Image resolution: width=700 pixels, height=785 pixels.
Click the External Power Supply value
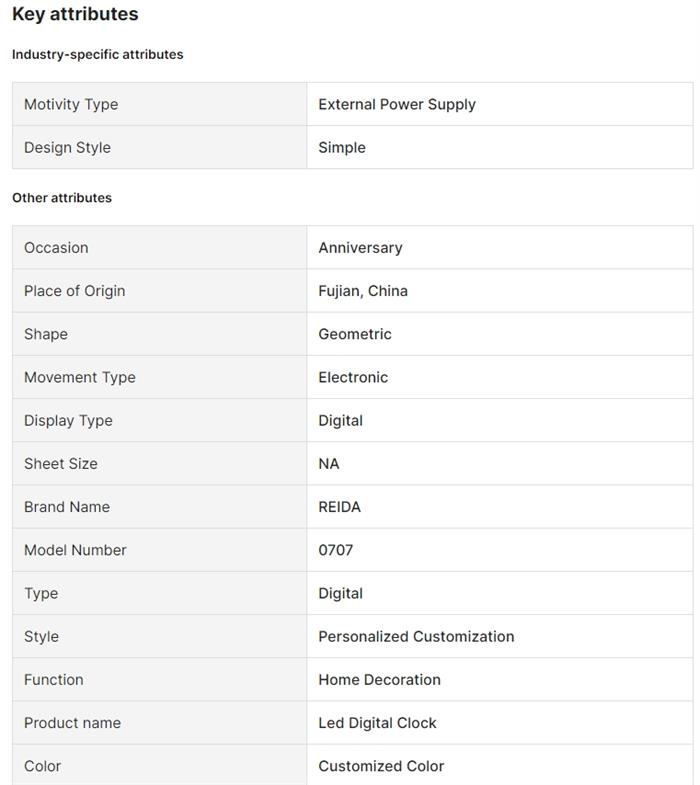[397, 104]
